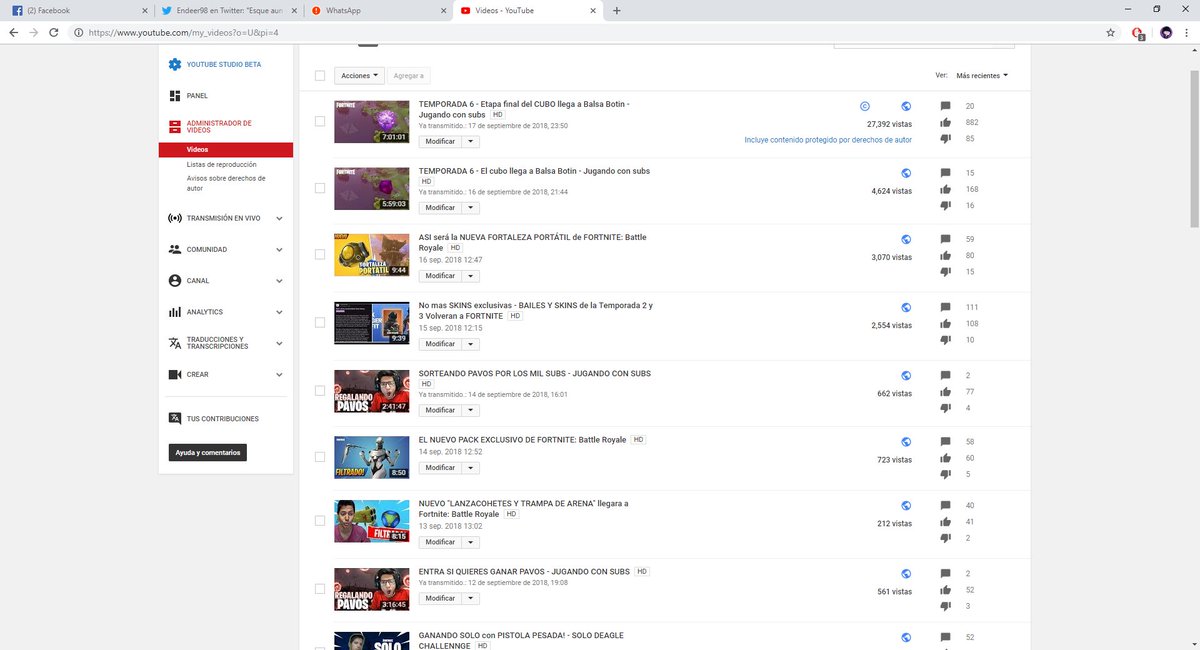Expand the Canal section chevron

279,281
